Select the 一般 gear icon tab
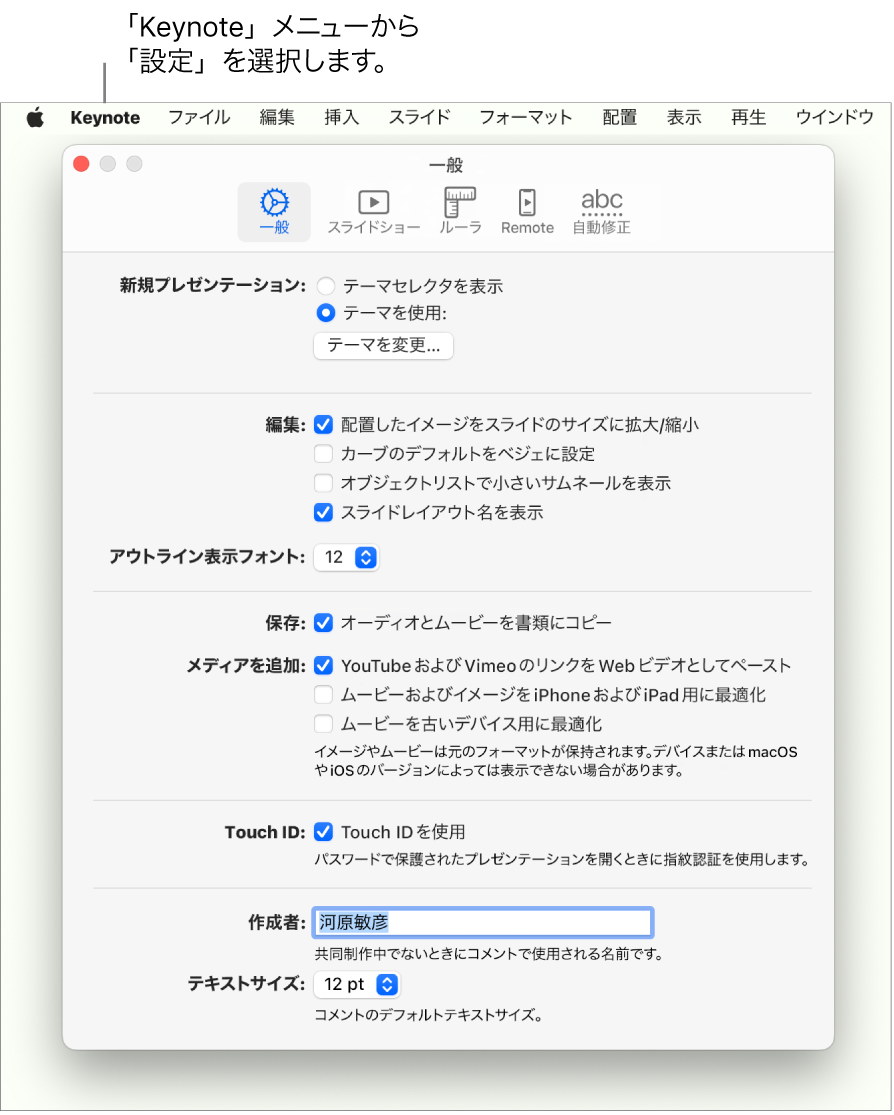Screen dimensions: 894x1115 pos(274,212)
